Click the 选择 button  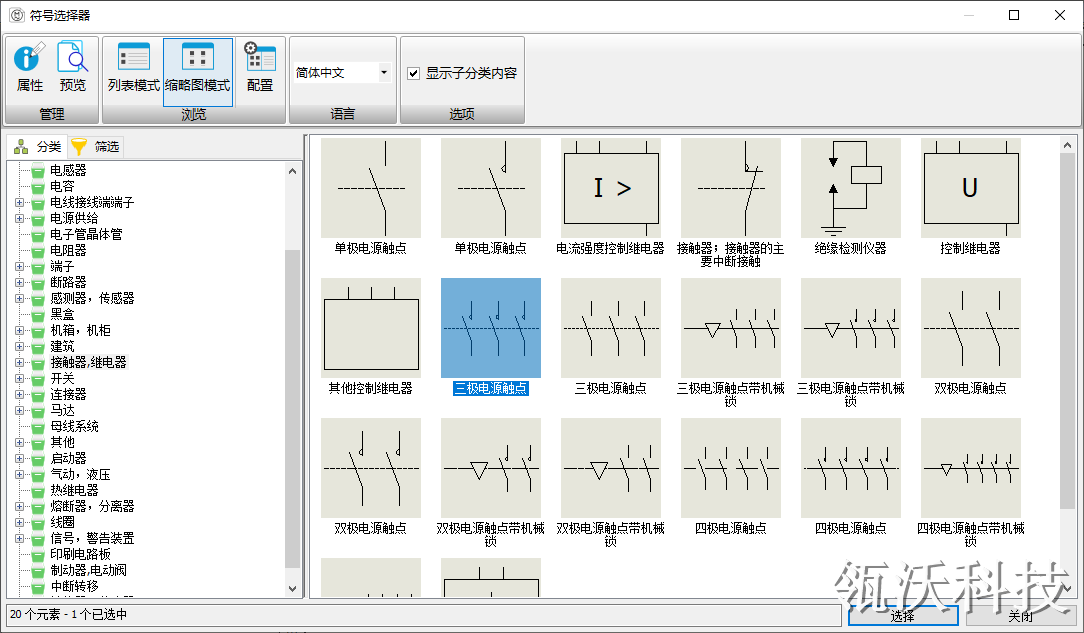pos(903,616)
